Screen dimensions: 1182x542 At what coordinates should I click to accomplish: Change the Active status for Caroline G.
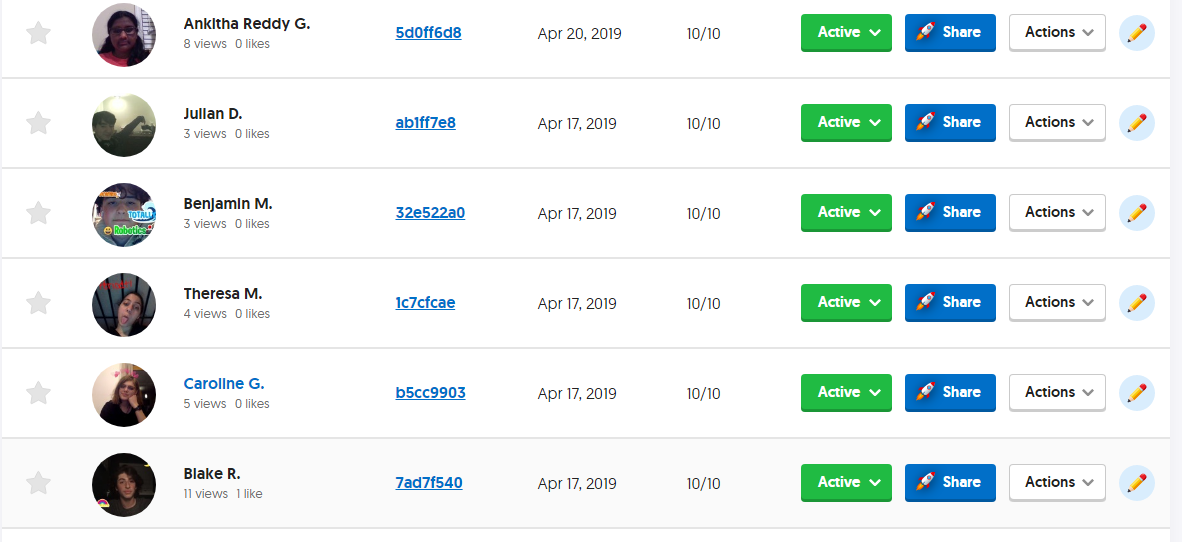[x=846, y=392]
